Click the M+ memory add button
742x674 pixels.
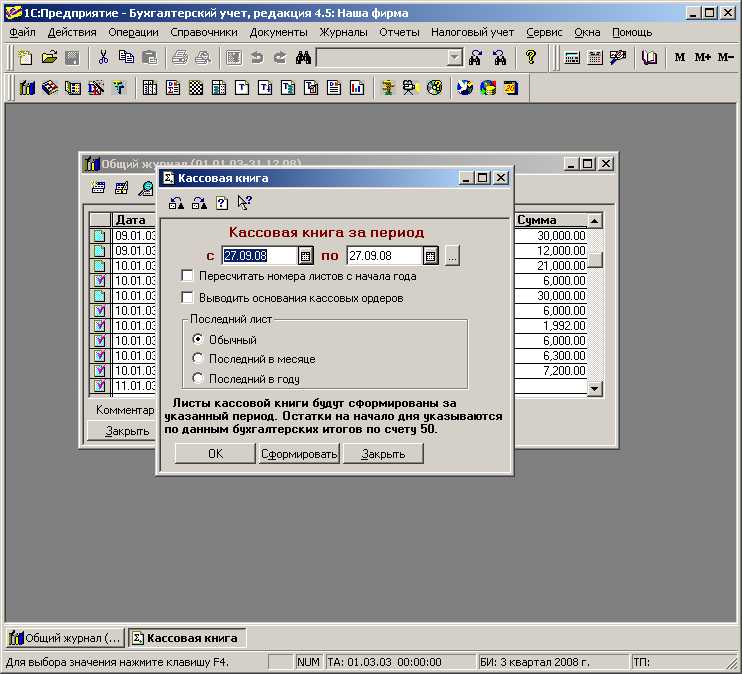[x=703, y=58]
